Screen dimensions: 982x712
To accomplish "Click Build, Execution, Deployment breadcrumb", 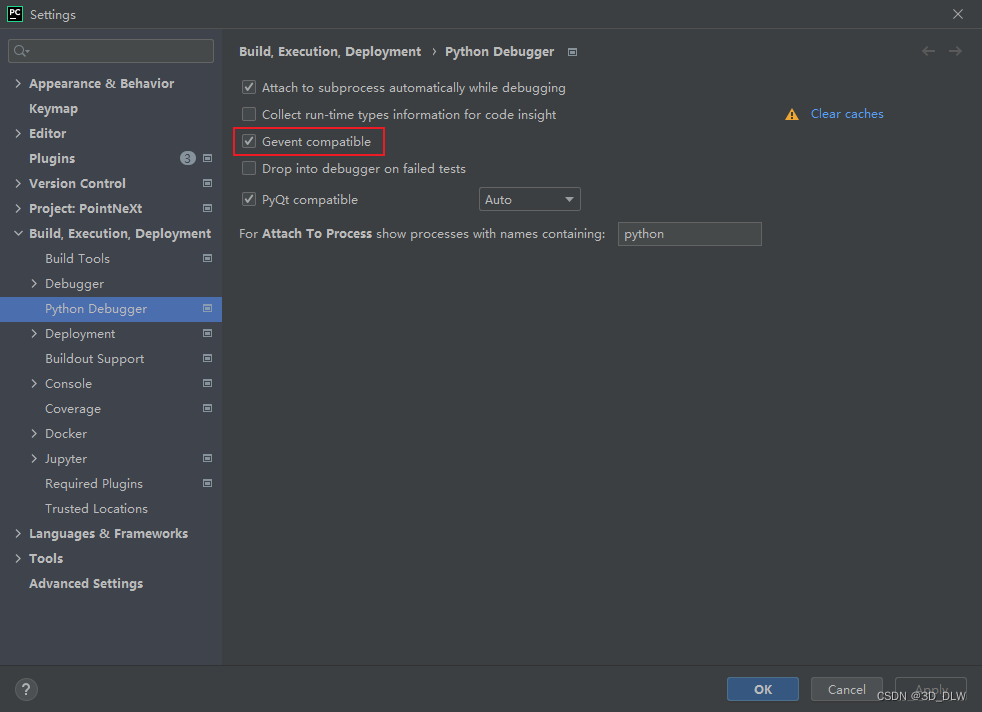I will [330, 52].
